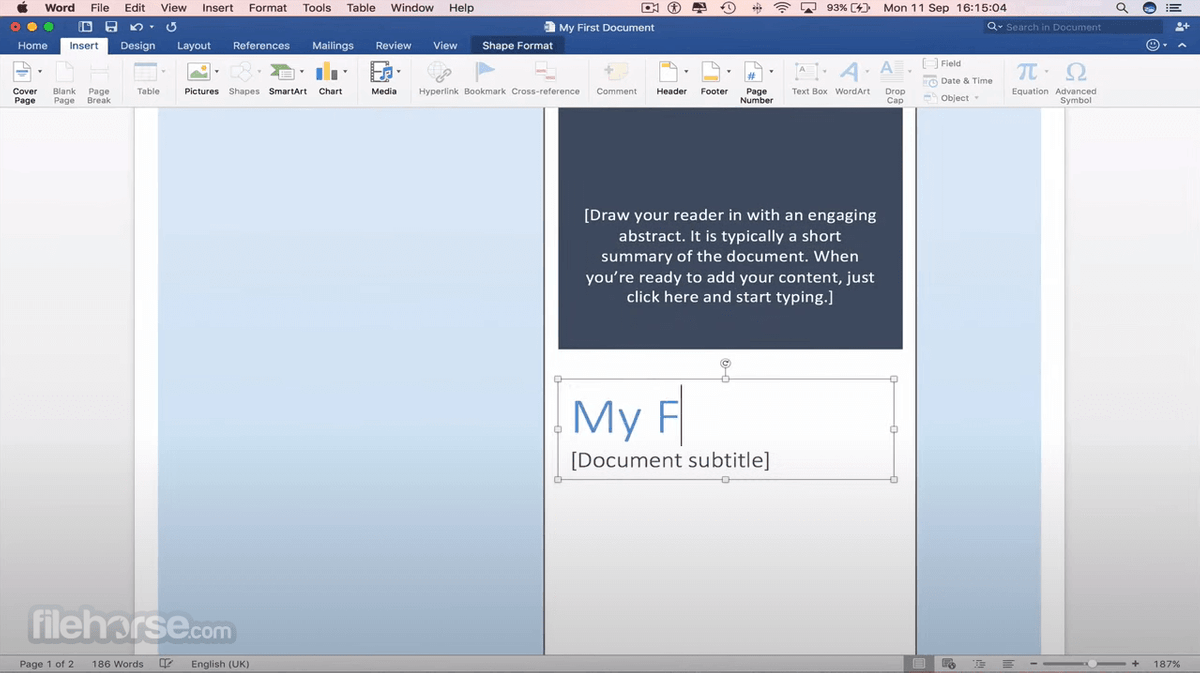Switch to the Home tab
The height and width of the screenshot is (673, 1200).
[x=32, y=46]
